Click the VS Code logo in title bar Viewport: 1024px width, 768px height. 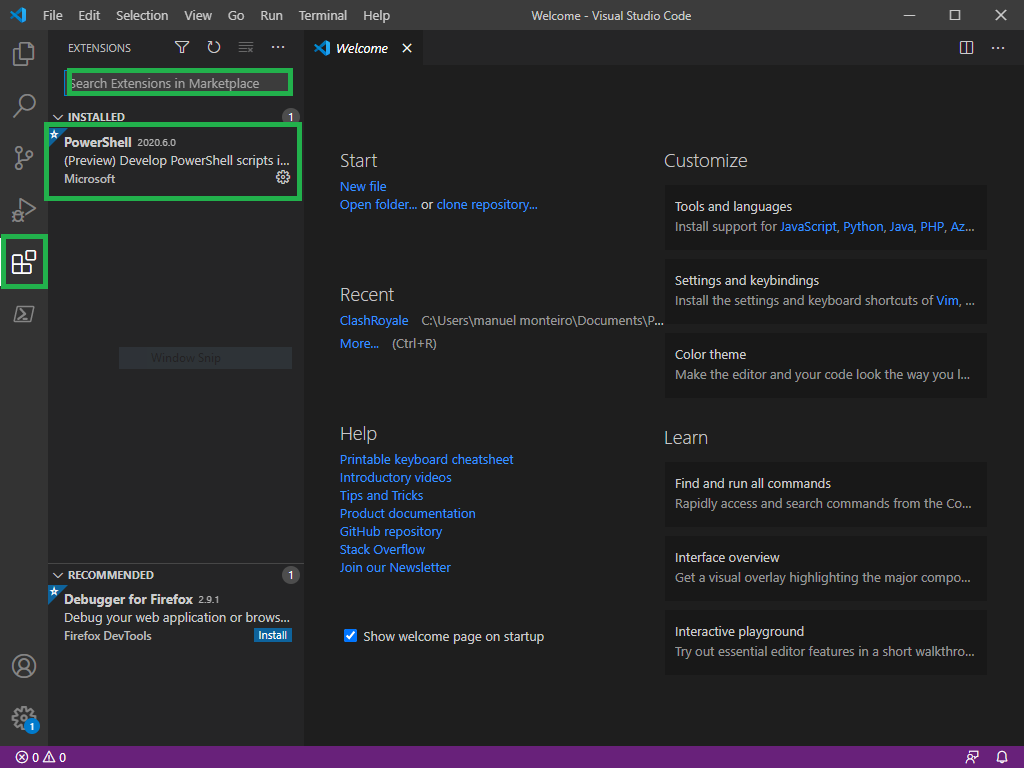click(18, 15)
